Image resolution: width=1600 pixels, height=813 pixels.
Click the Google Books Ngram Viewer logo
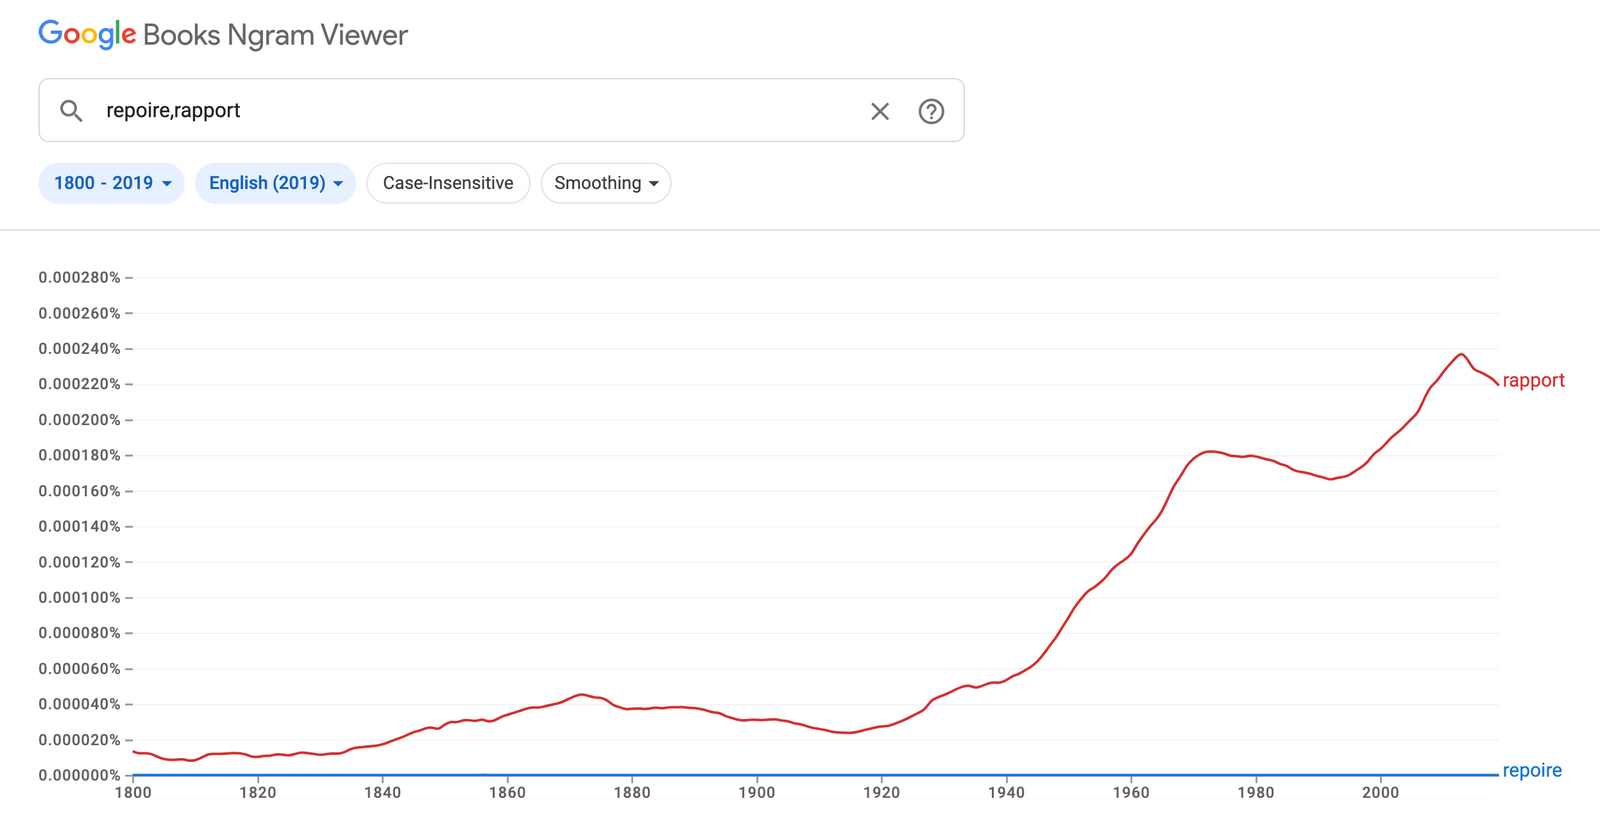coord(223,35)
